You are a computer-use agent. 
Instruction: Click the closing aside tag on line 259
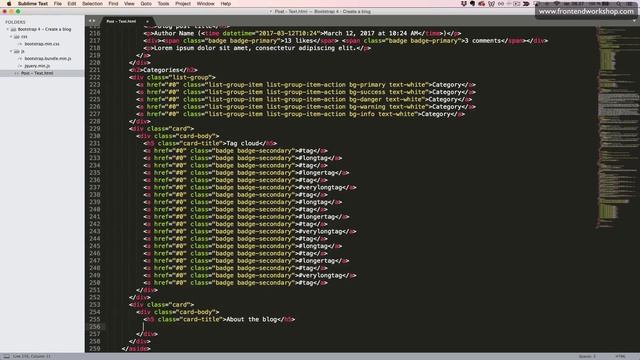(x=136, y=349)
